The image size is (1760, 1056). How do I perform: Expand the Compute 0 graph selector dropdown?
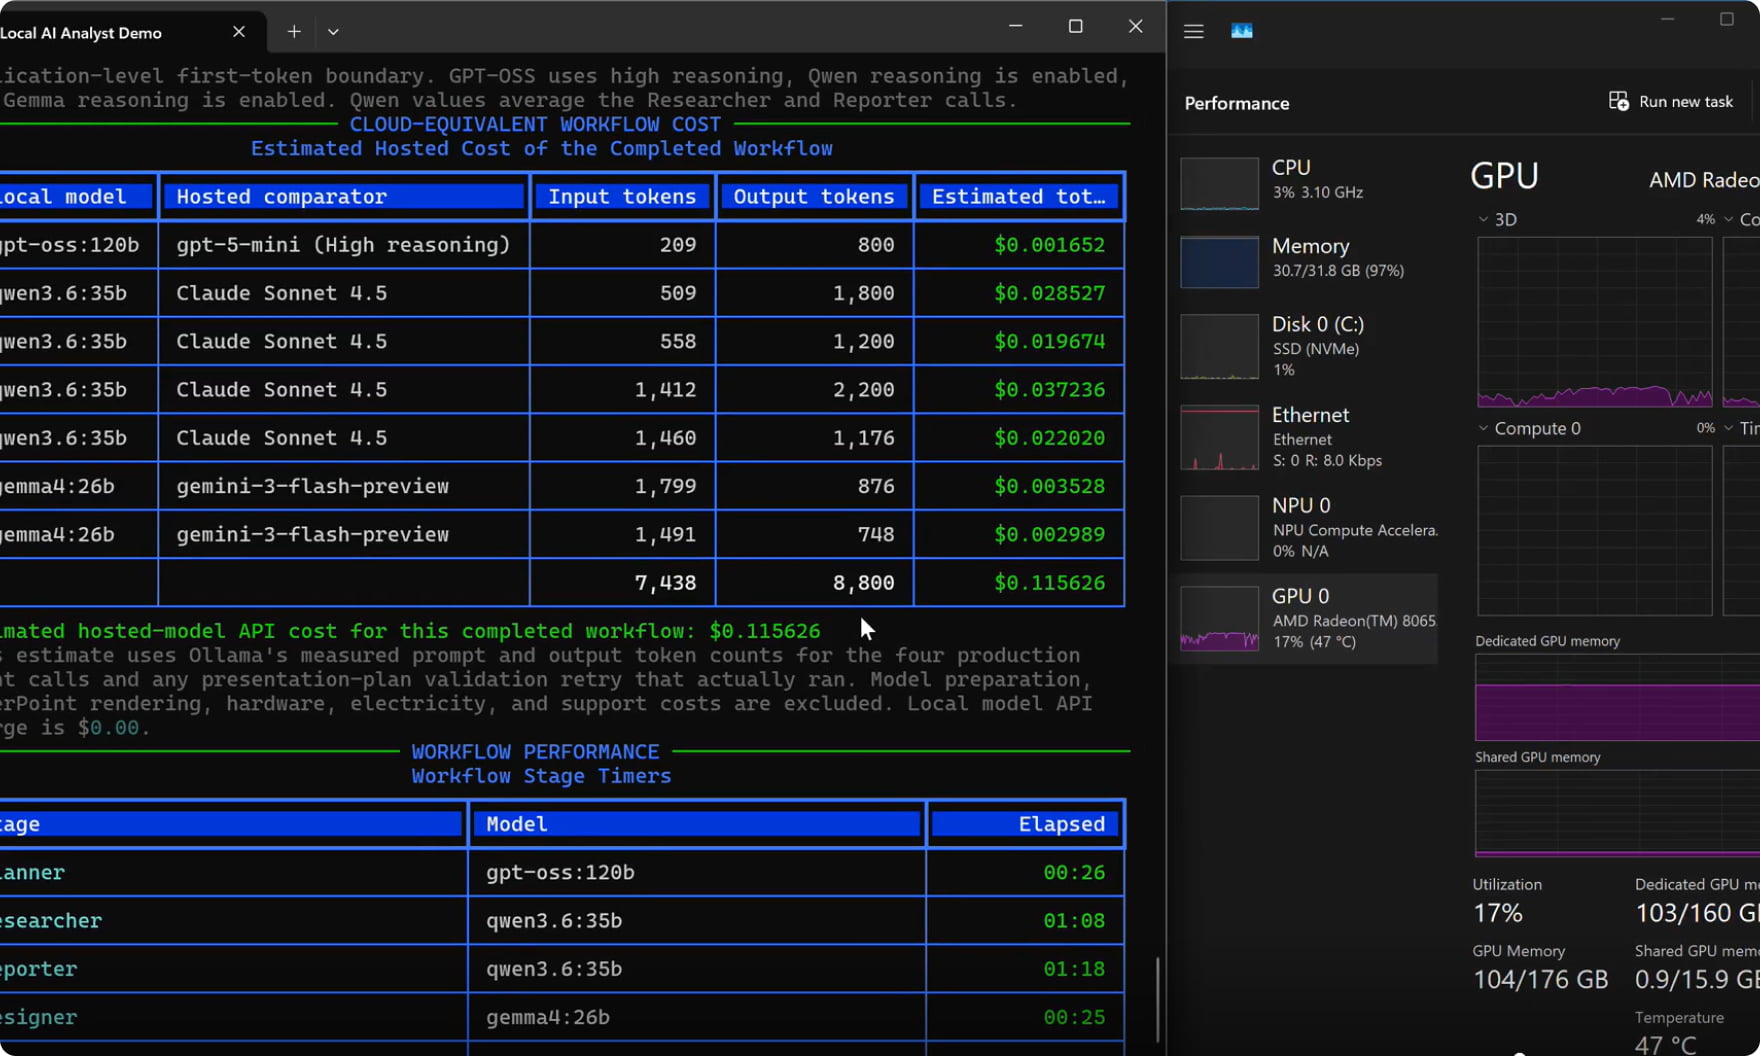point(1483,428)
